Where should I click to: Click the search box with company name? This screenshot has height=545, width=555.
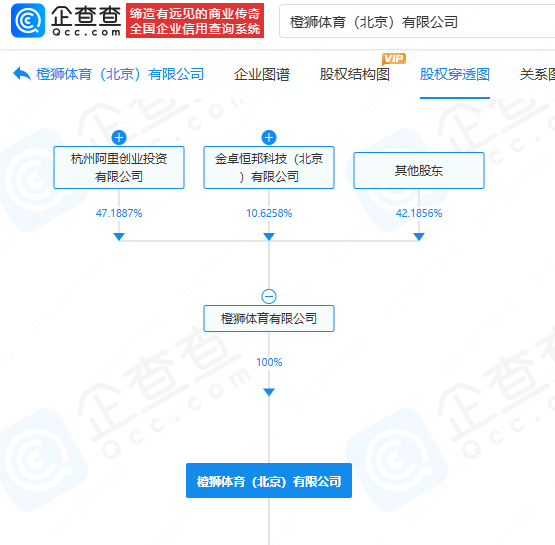click(417, 22)
